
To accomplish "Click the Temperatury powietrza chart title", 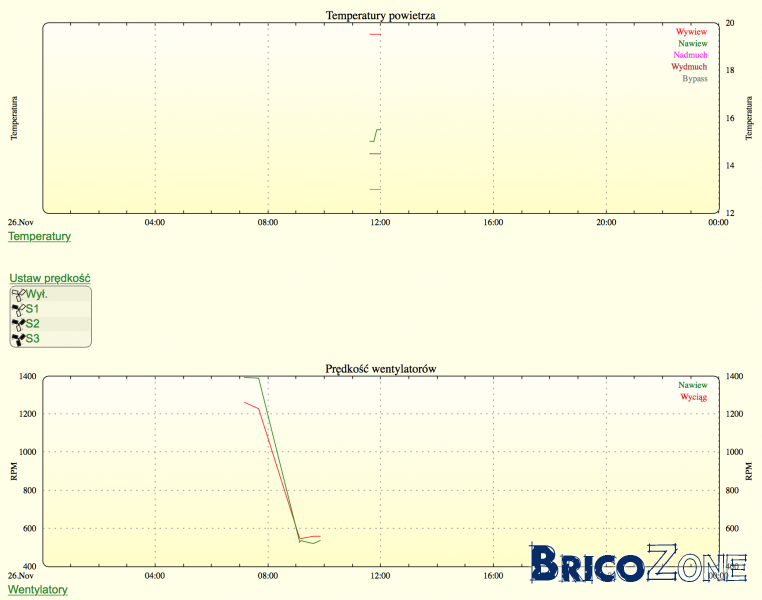I will 381,16.
